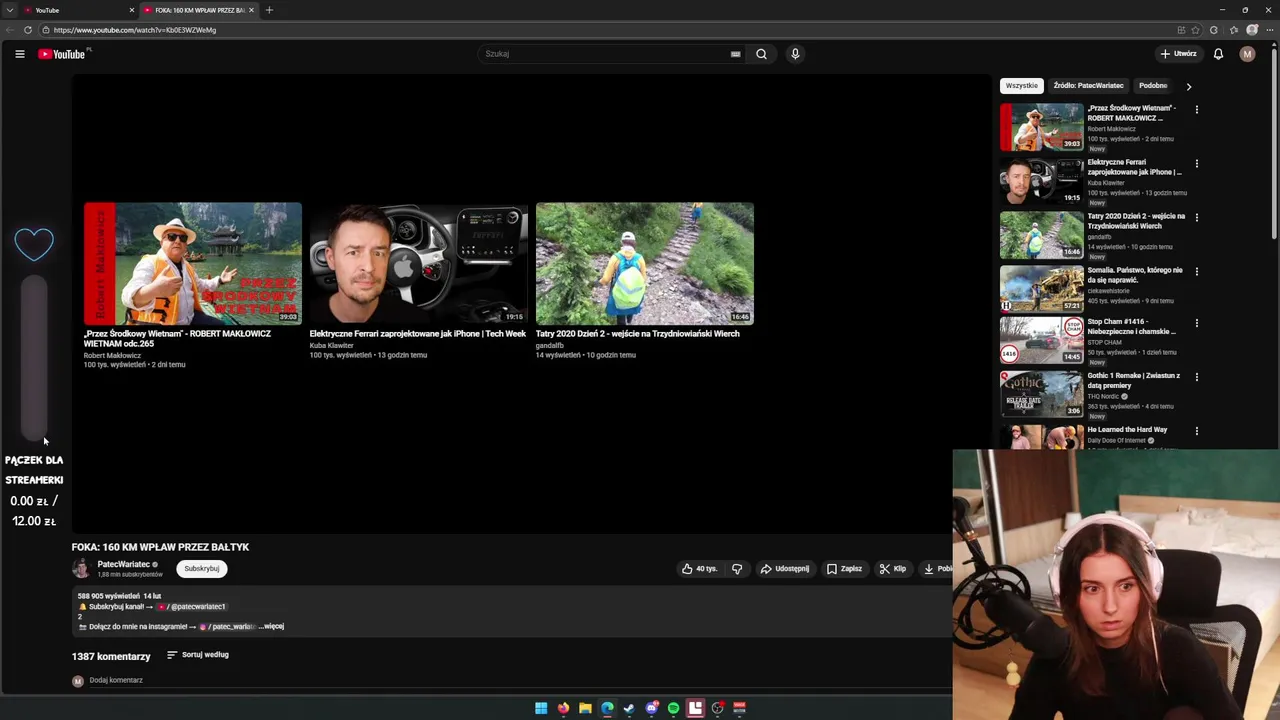
Task: Open options for Elektryczne Ferrari suggestion
Action: click(1196, 163)
